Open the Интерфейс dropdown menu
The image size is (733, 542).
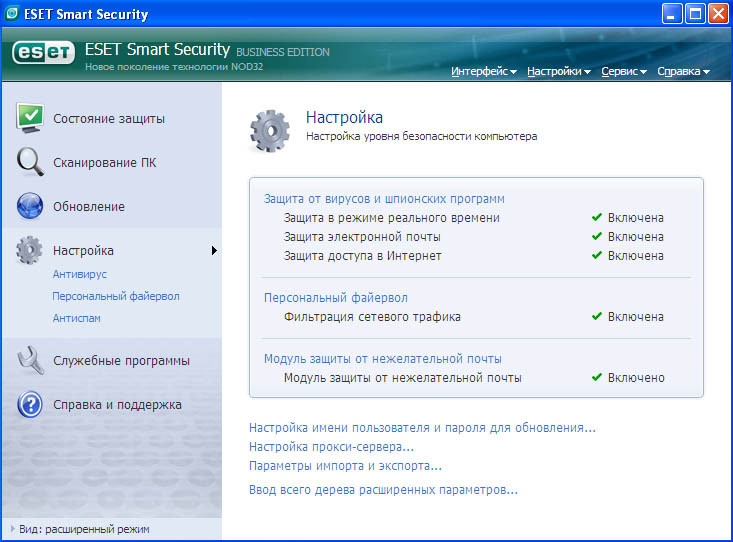coord(484,71)
